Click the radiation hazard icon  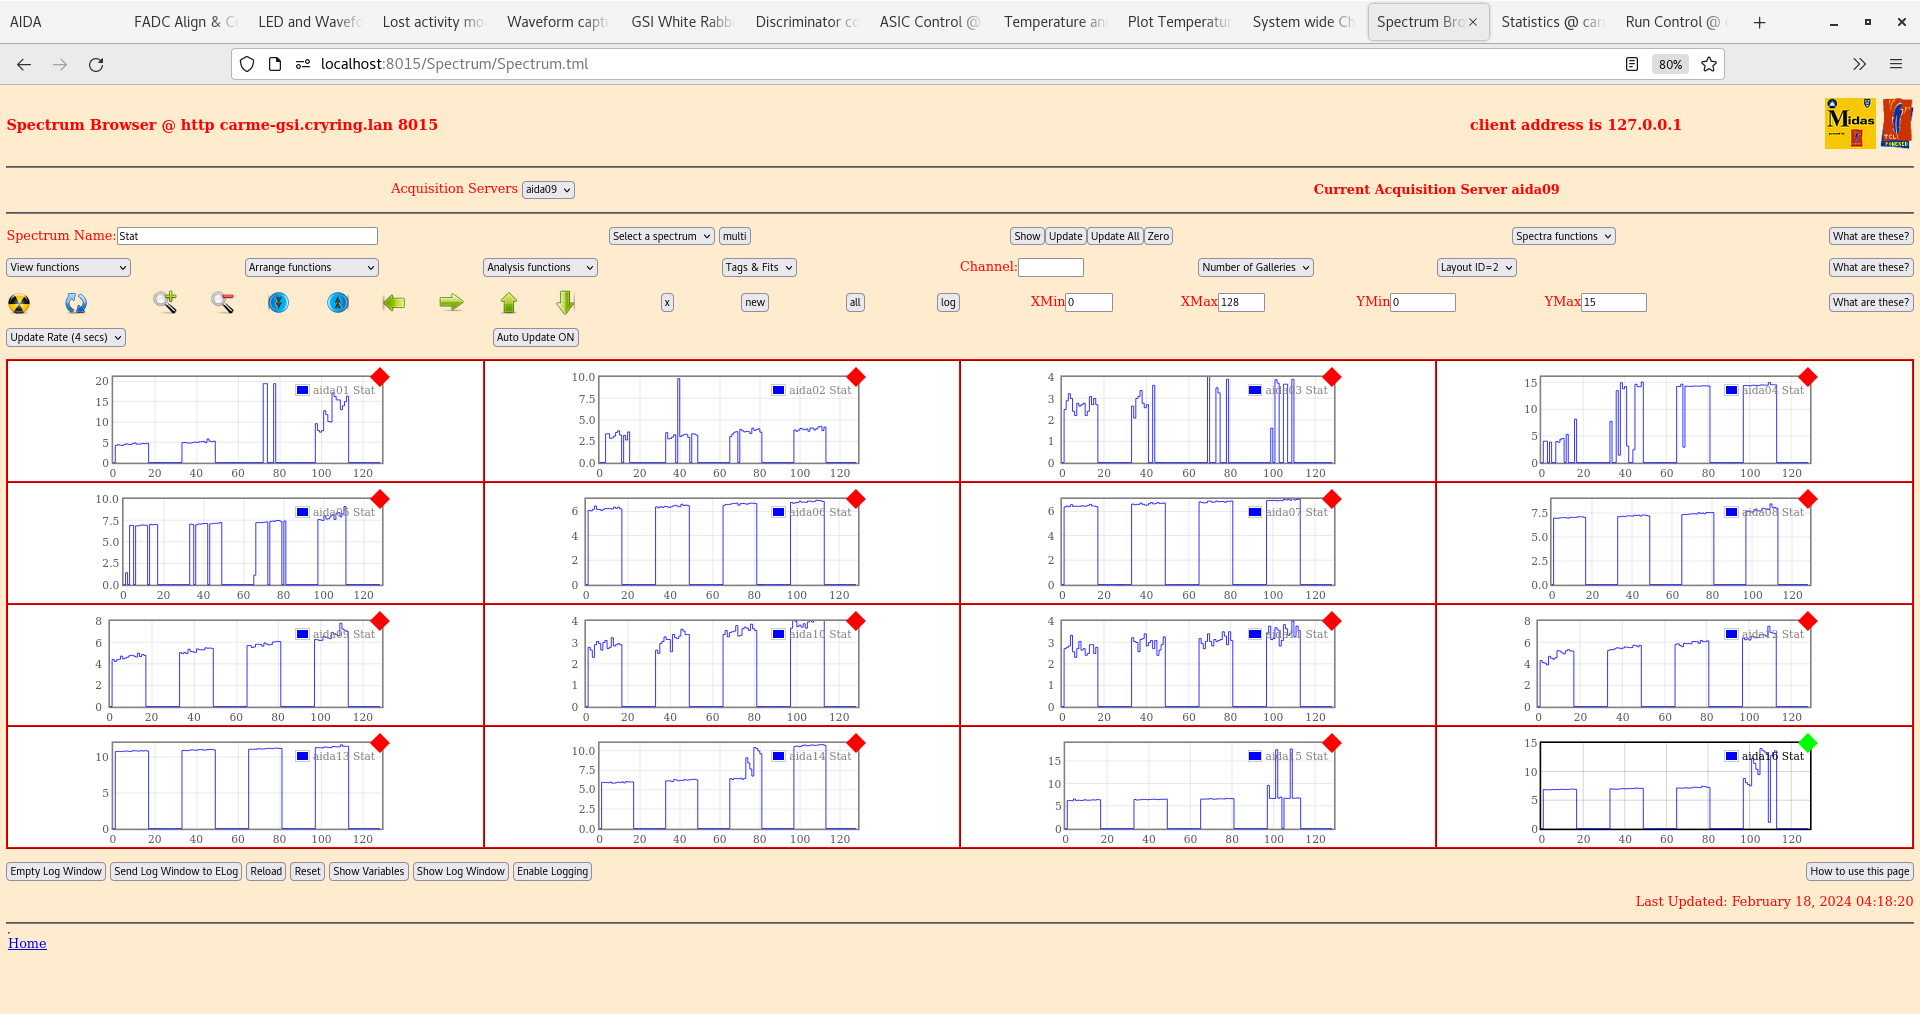(19, 303)
